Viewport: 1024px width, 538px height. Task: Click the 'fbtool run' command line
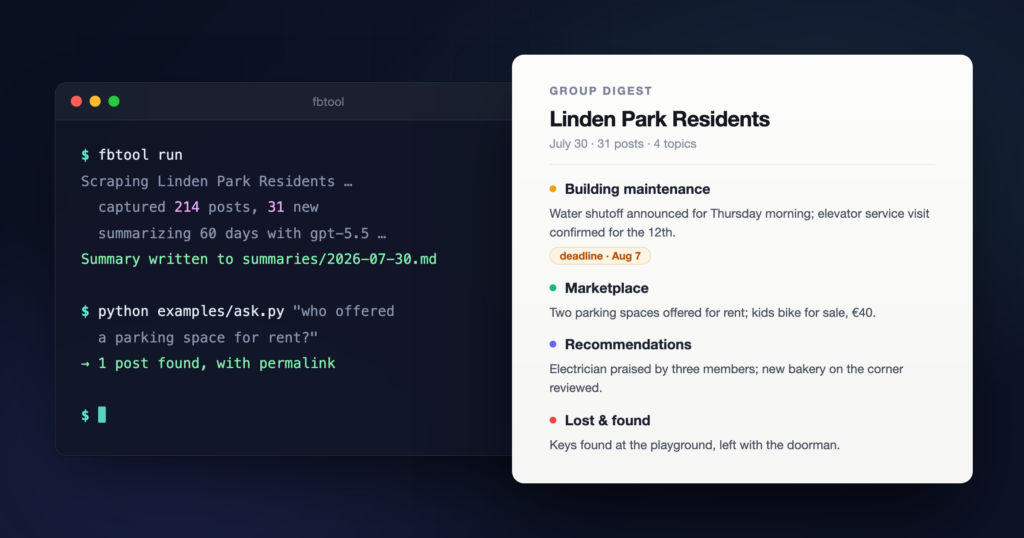tap(132, 155)
